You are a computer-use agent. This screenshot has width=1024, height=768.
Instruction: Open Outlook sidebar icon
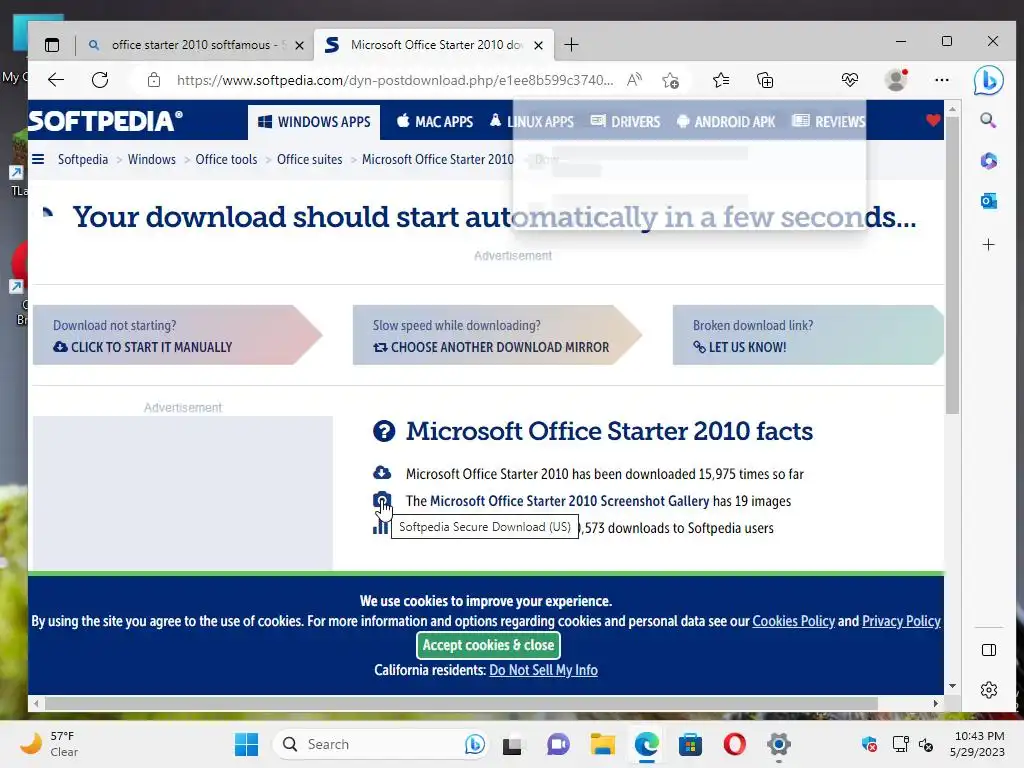[x=988, y=201]
